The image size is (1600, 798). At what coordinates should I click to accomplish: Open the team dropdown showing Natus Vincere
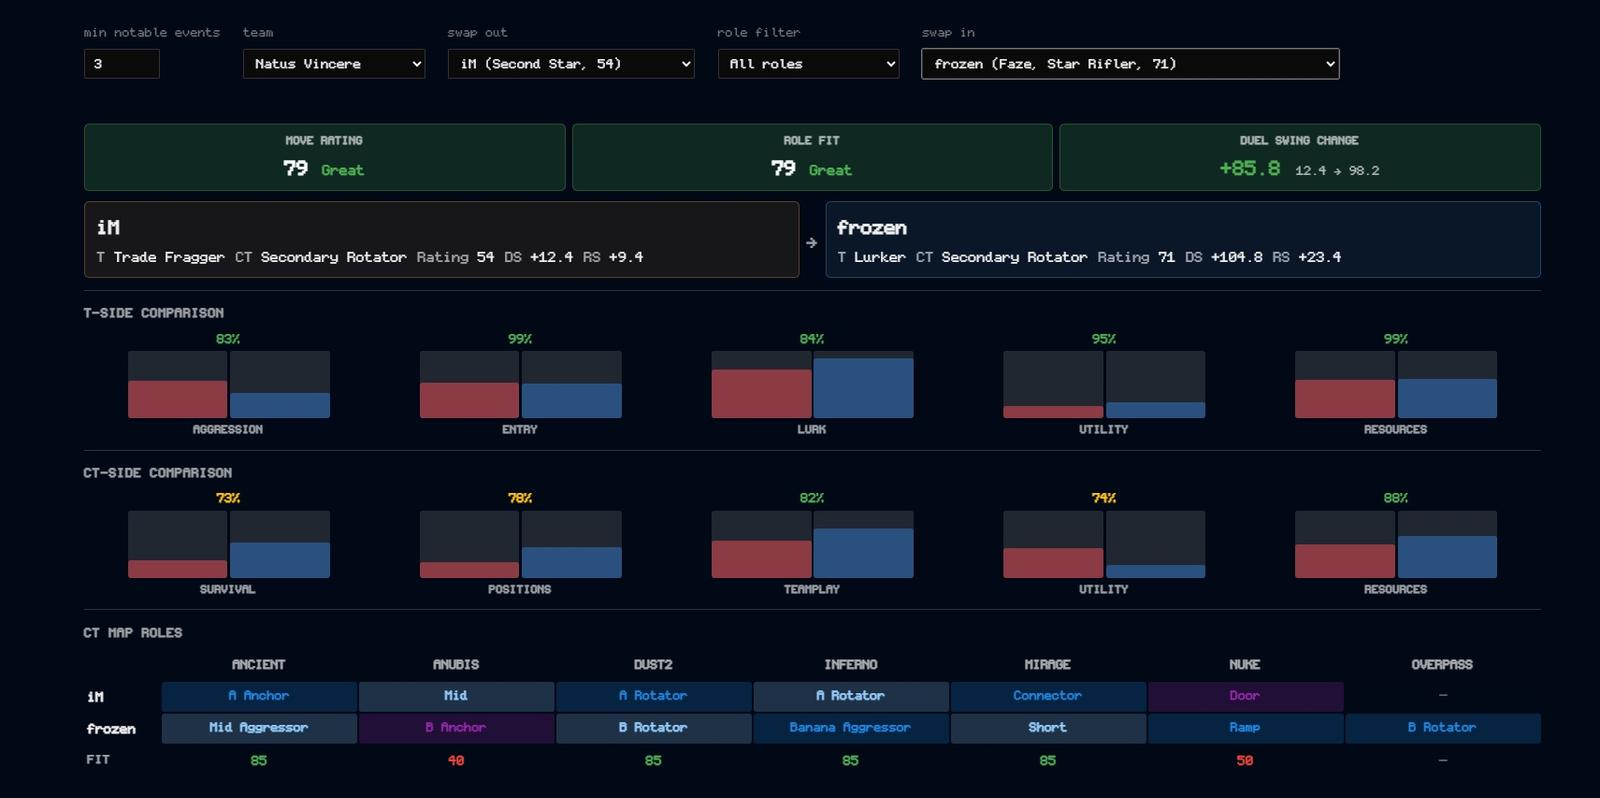pos(334,64)
